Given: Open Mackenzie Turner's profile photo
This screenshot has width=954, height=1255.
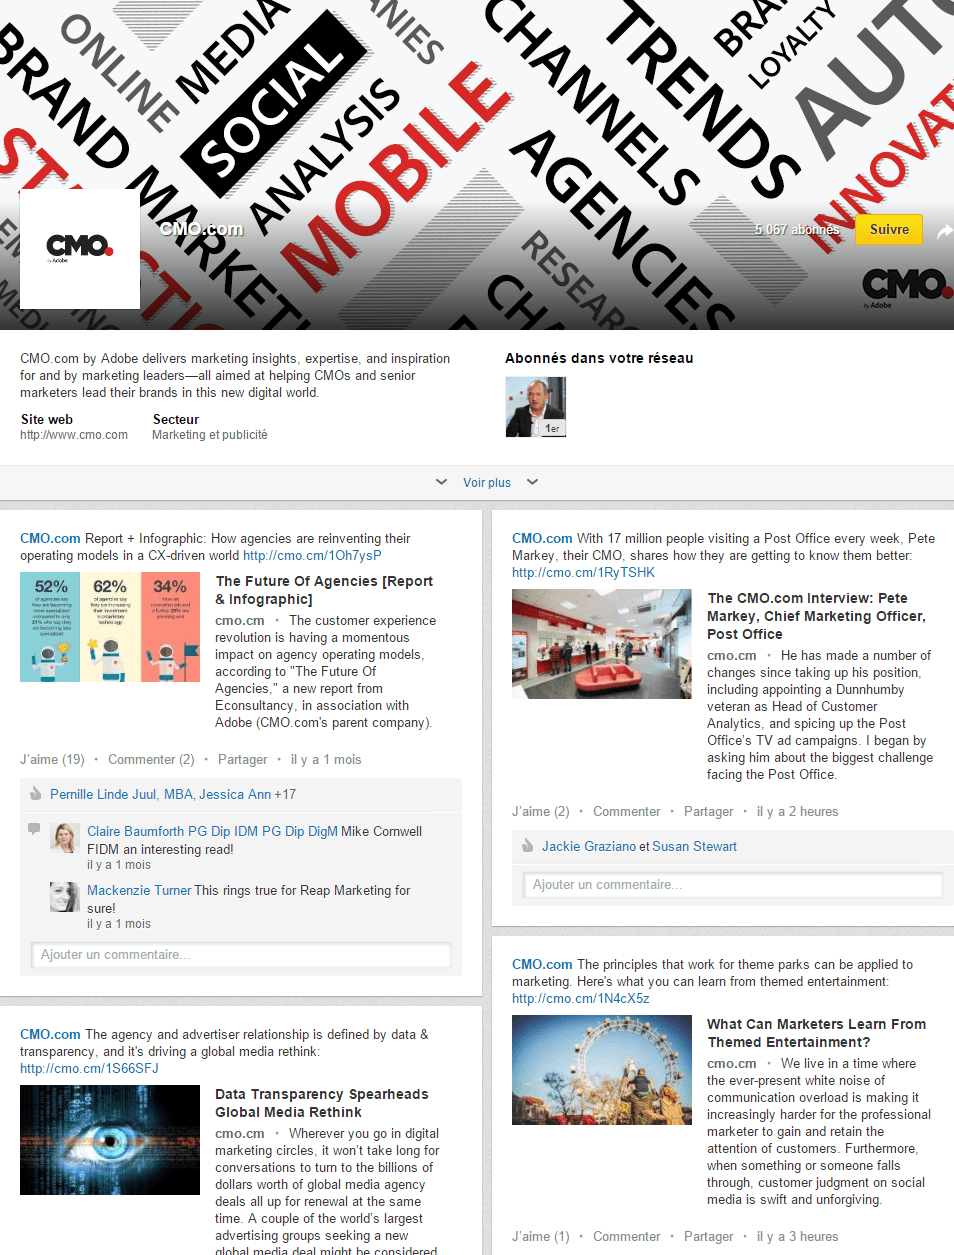Looking at the screenshot, I should pyautogui.click(x=65, y=897).
